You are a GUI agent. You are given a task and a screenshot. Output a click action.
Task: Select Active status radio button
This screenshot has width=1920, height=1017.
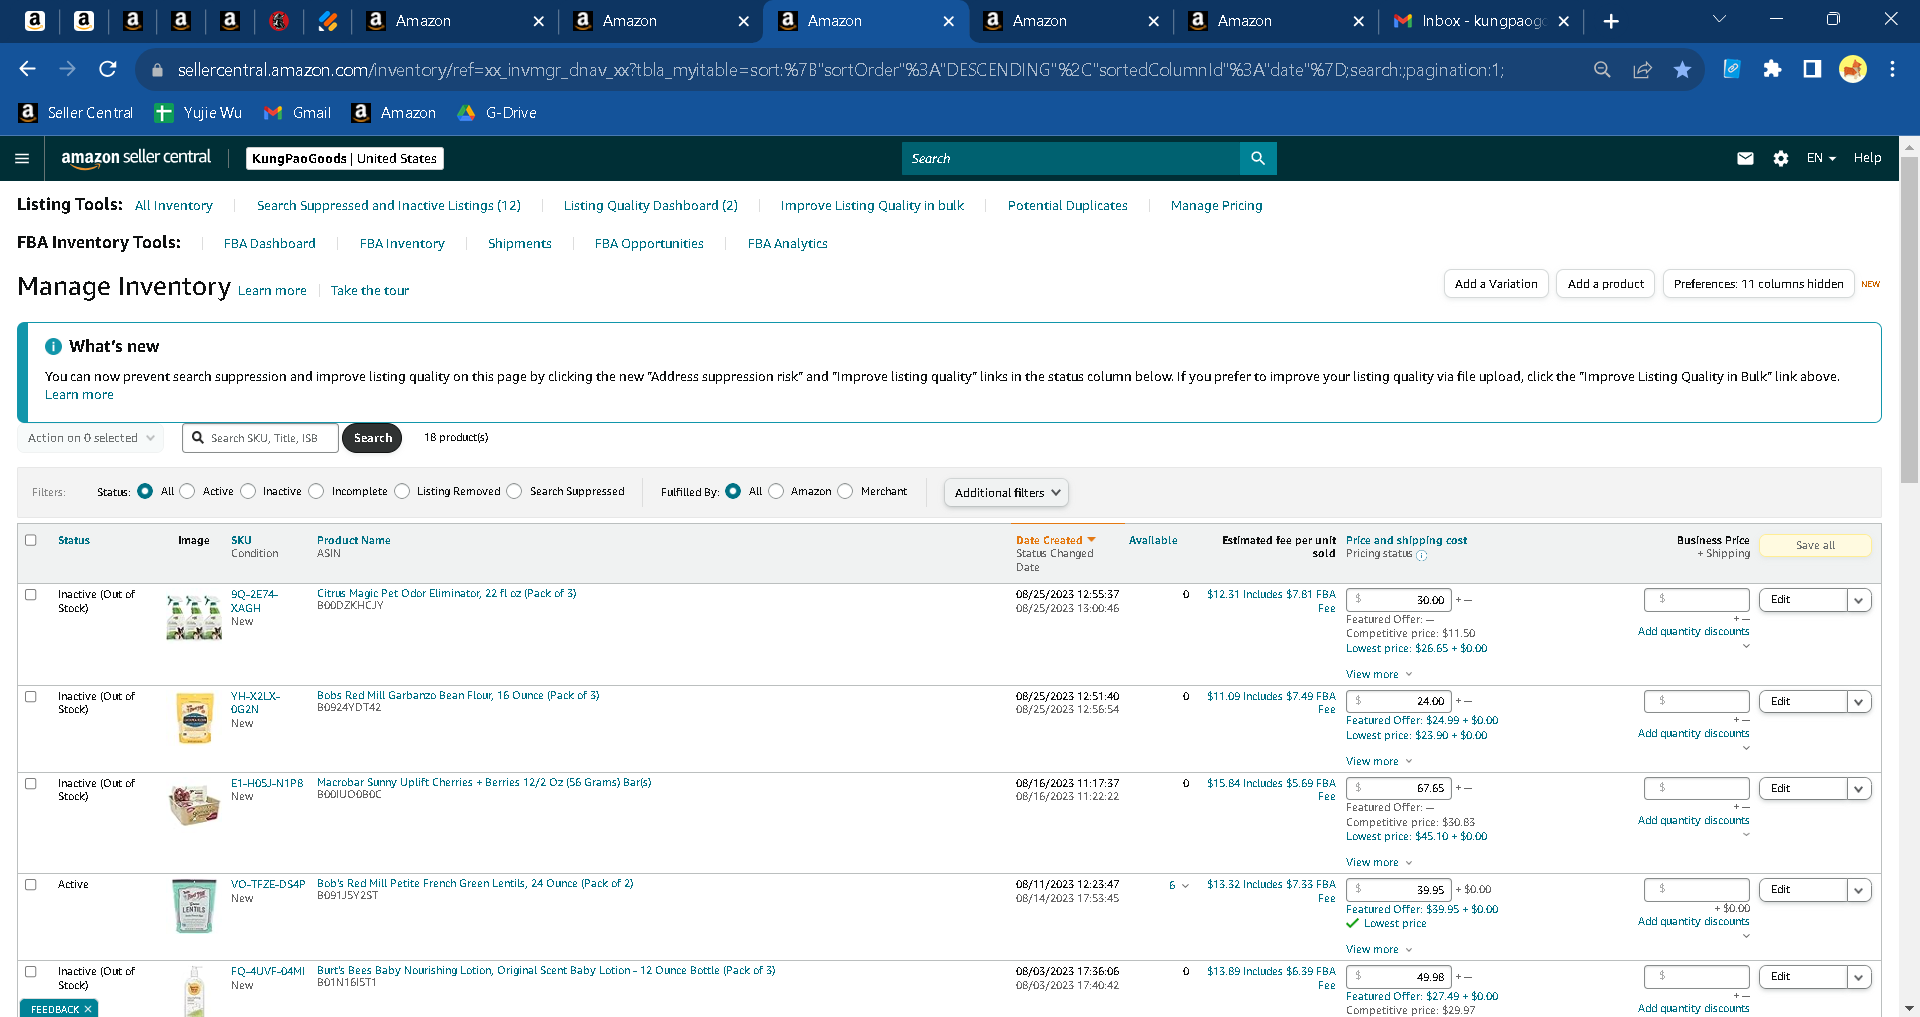(187, 491)
